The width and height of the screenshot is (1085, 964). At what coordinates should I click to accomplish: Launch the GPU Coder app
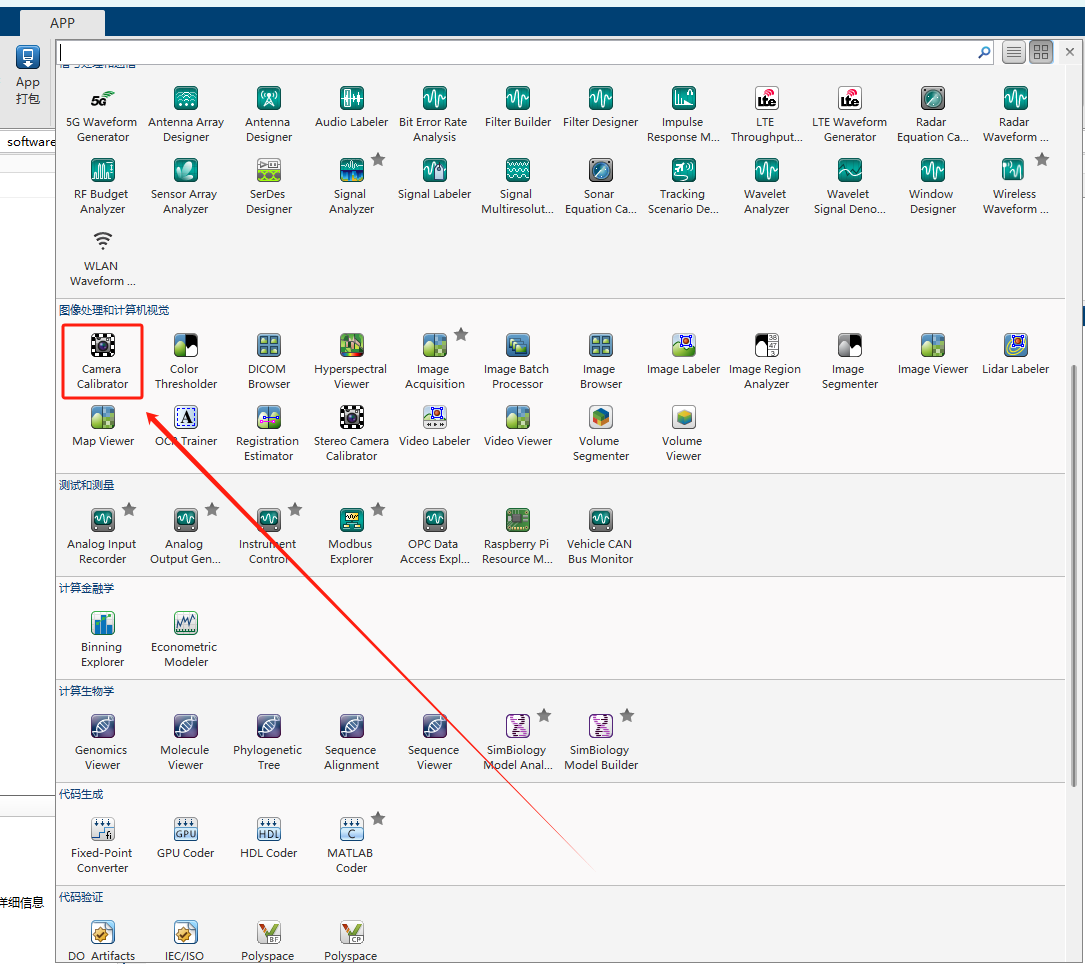(185, 839)
